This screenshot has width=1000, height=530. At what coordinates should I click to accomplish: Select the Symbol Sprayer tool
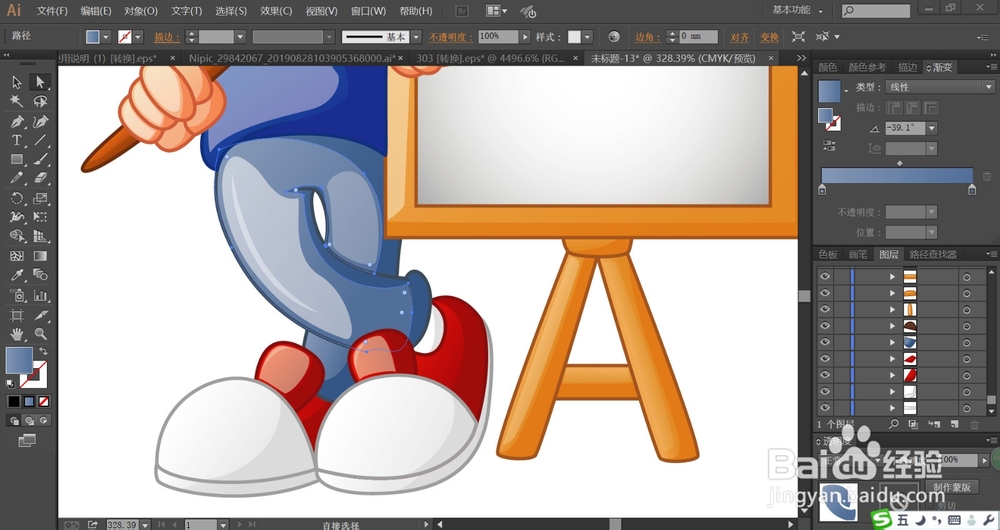(17, 295)
